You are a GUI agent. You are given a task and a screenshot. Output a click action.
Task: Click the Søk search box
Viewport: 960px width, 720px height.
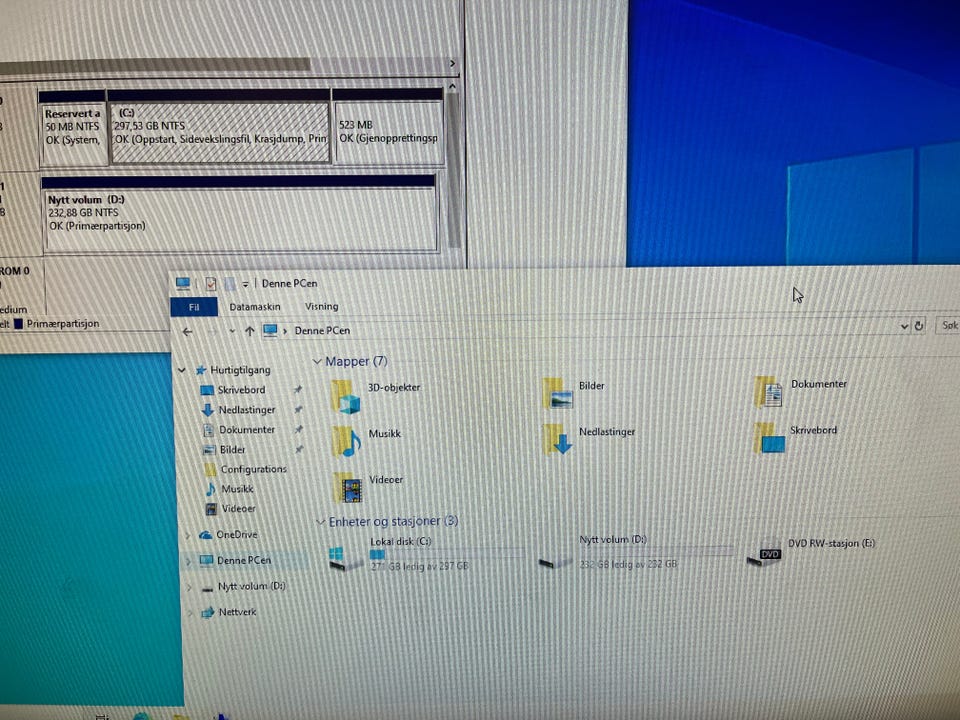click(x=948, y=325)
